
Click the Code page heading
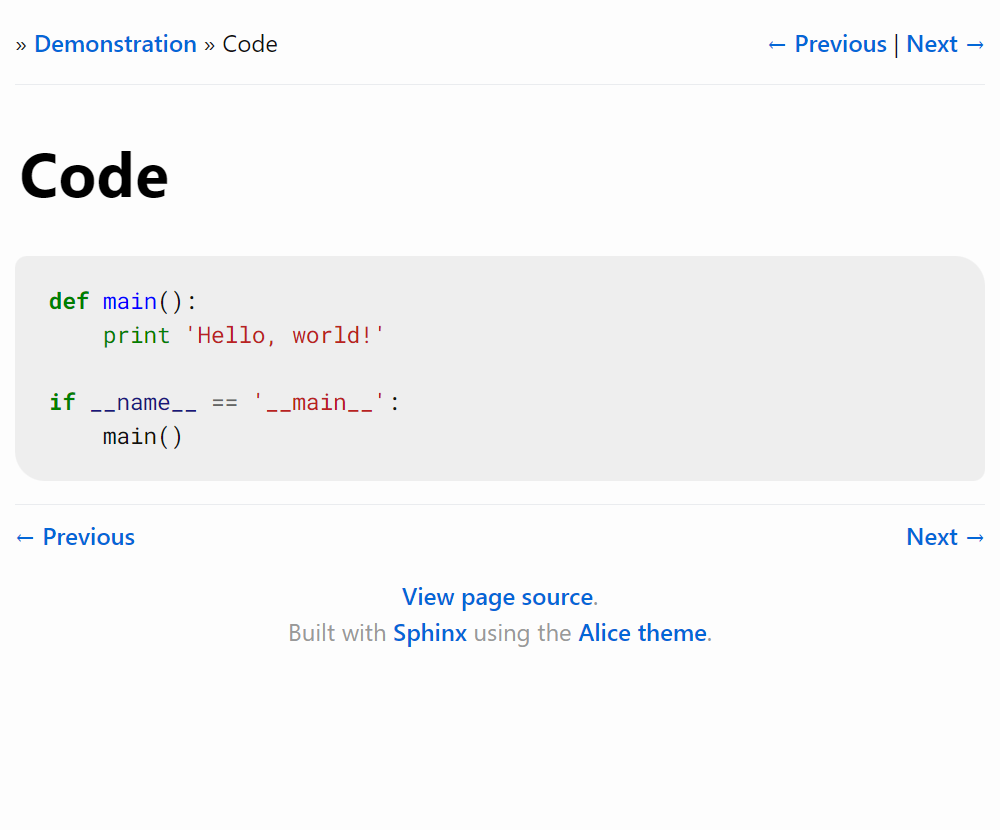pos(94,176)
